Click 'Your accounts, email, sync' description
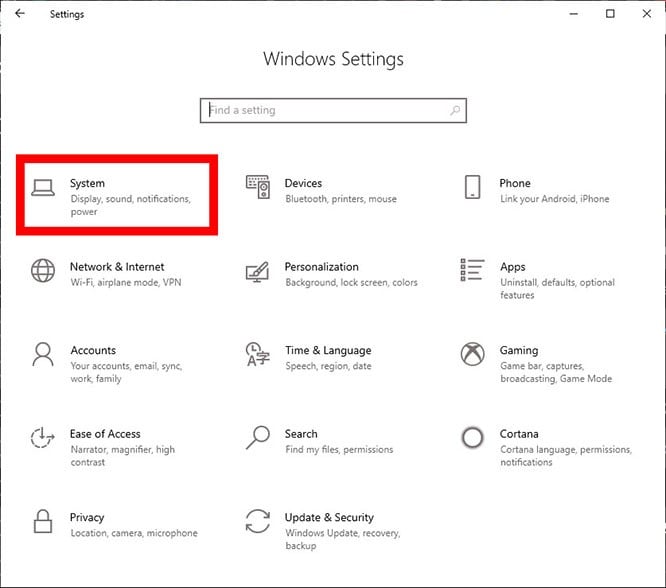 coord(127,372)
